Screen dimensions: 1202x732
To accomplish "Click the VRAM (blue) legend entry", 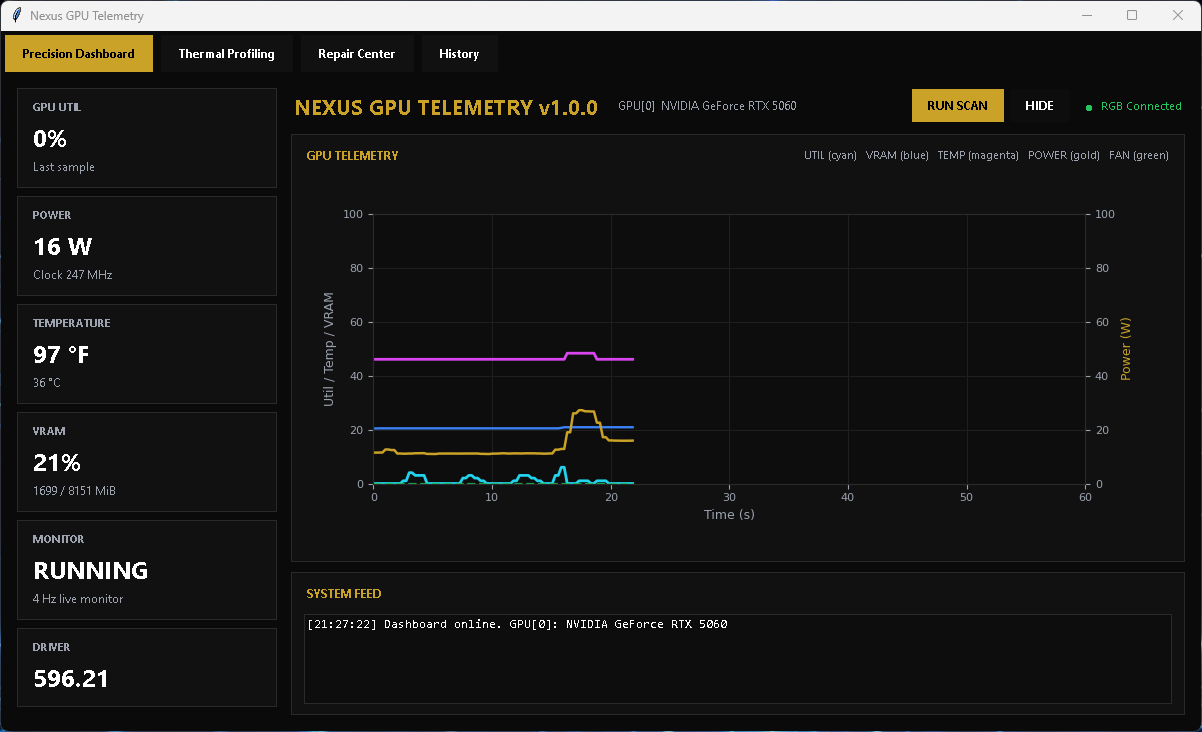I will click(897, 155).
